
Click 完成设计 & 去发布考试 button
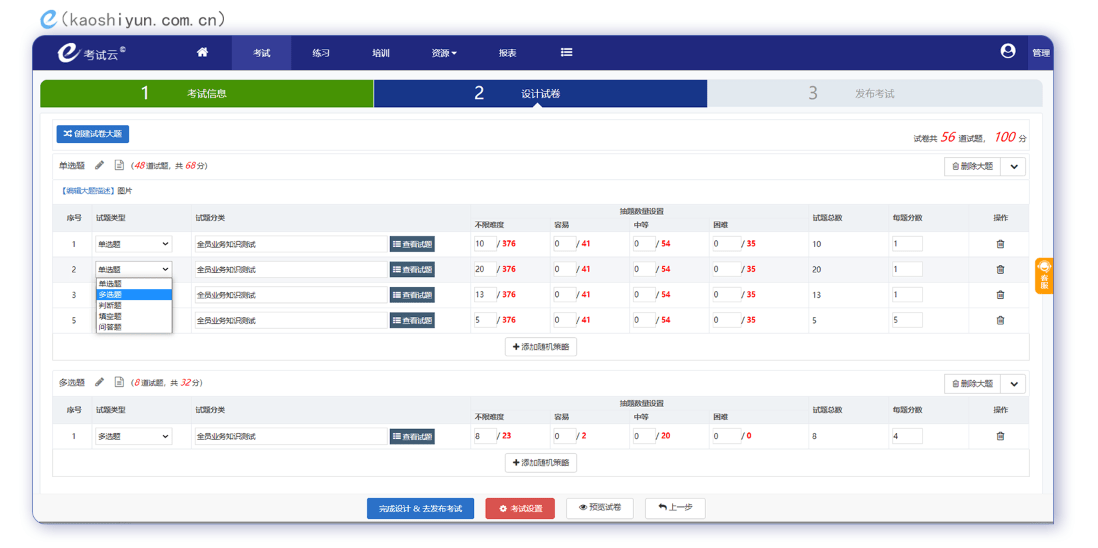coord(421,508)
